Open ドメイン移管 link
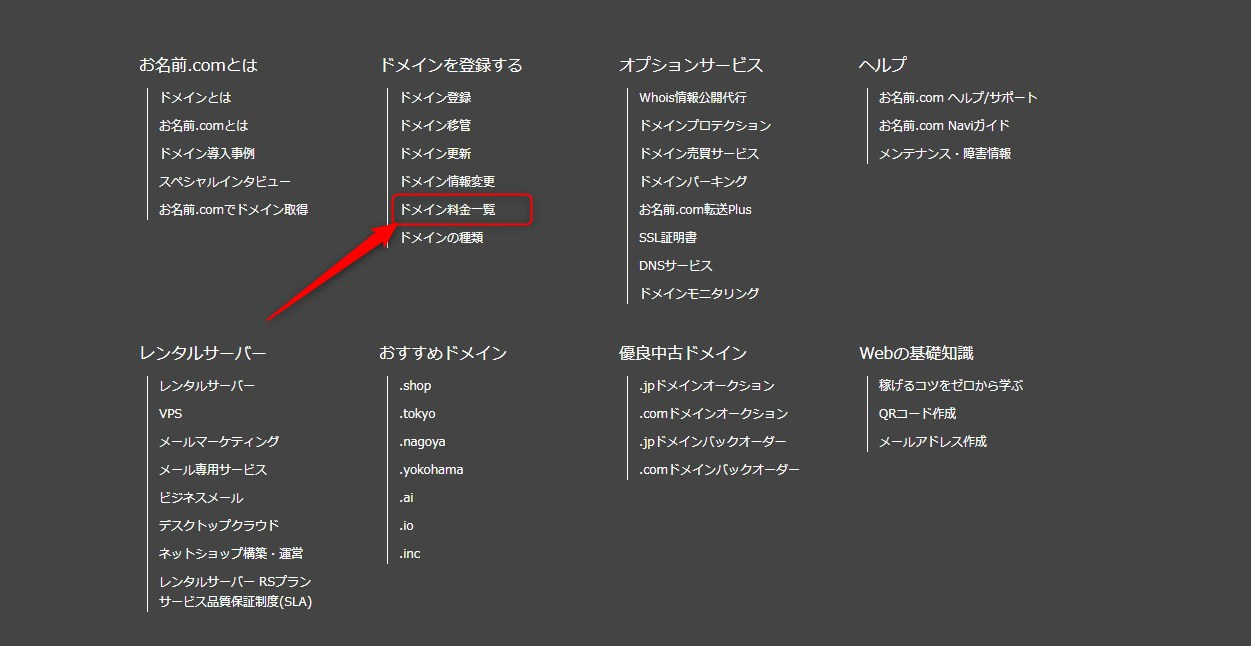The width and height of the screenshot is (1251, 646). click(x=435, y=126)
